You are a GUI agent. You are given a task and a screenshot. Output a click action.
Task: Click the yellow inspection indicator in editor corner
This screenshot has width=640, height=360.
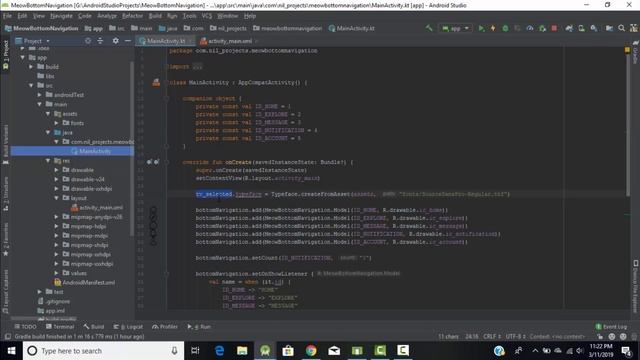[627, 50]
